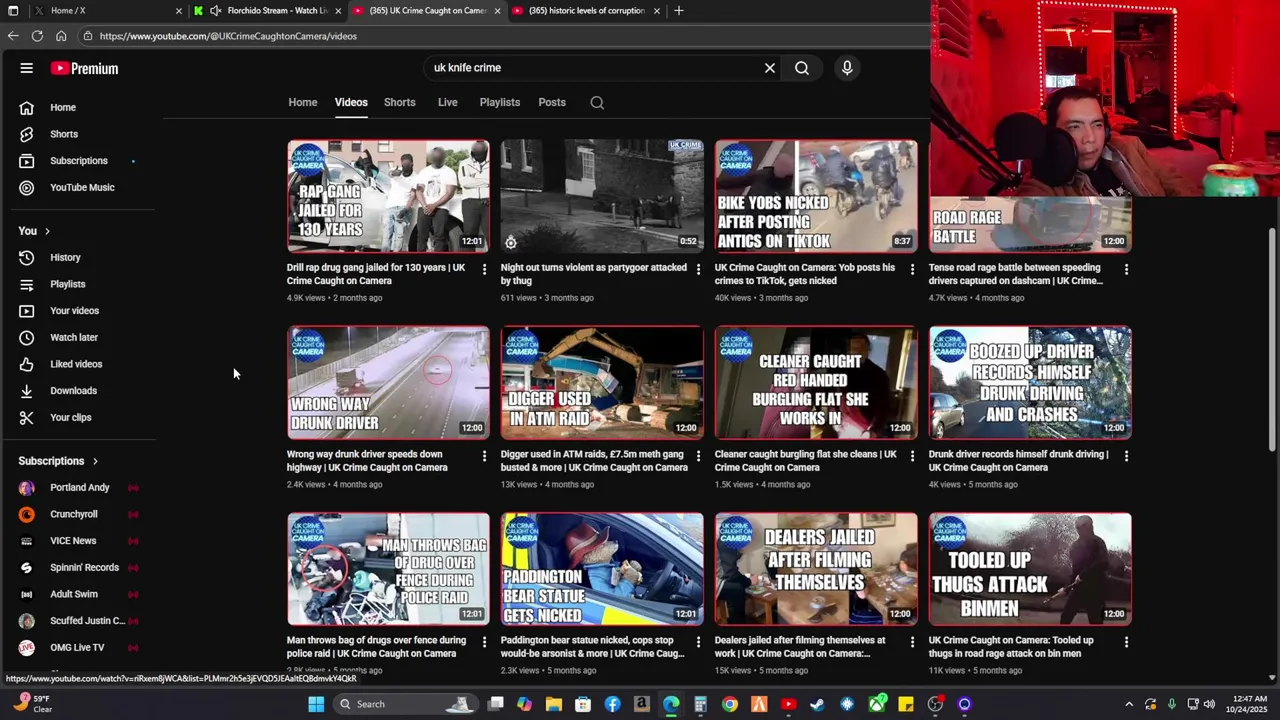This screenshot has height=720, width=1280.
Task: Open options for Wrong way drunk driver video
Action: 484,456
